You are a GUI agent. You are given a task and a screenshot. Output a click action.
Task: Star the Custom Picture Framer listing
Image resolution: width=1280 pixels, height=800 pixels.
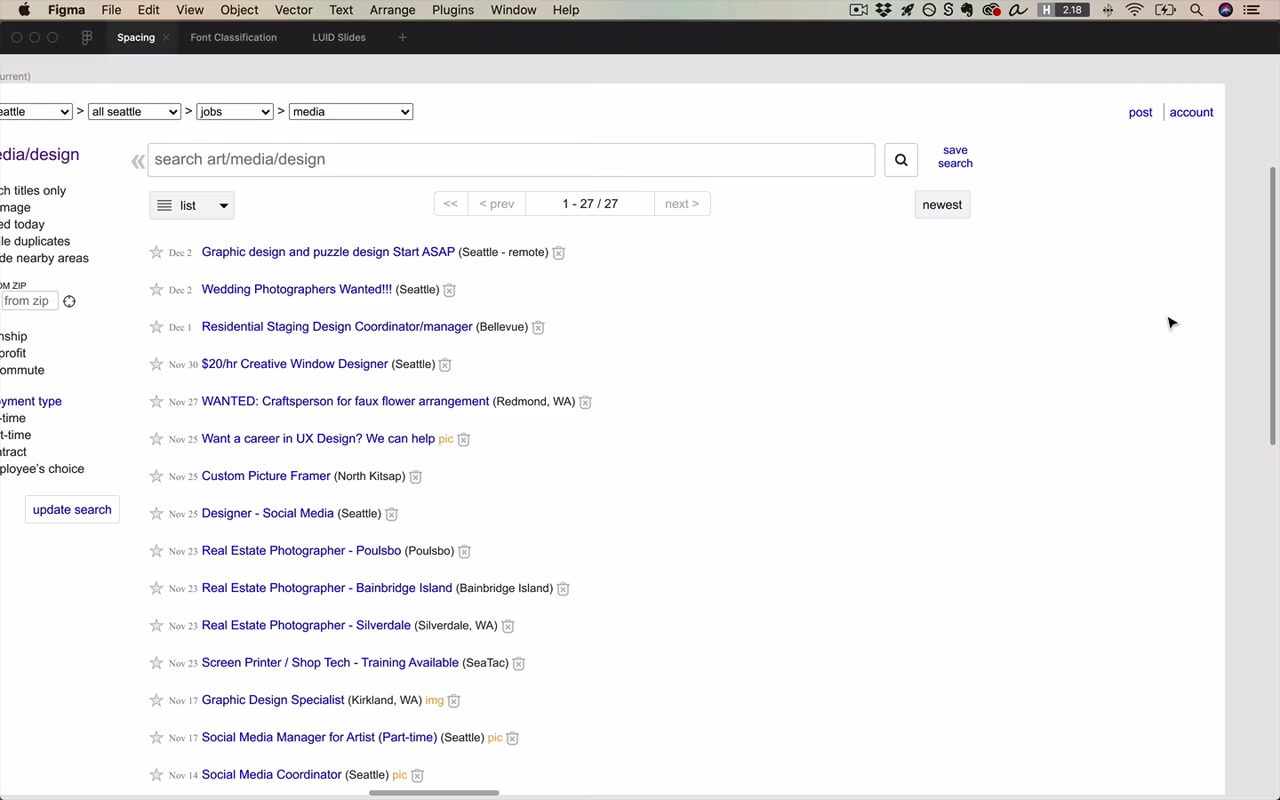pos(156,476)
